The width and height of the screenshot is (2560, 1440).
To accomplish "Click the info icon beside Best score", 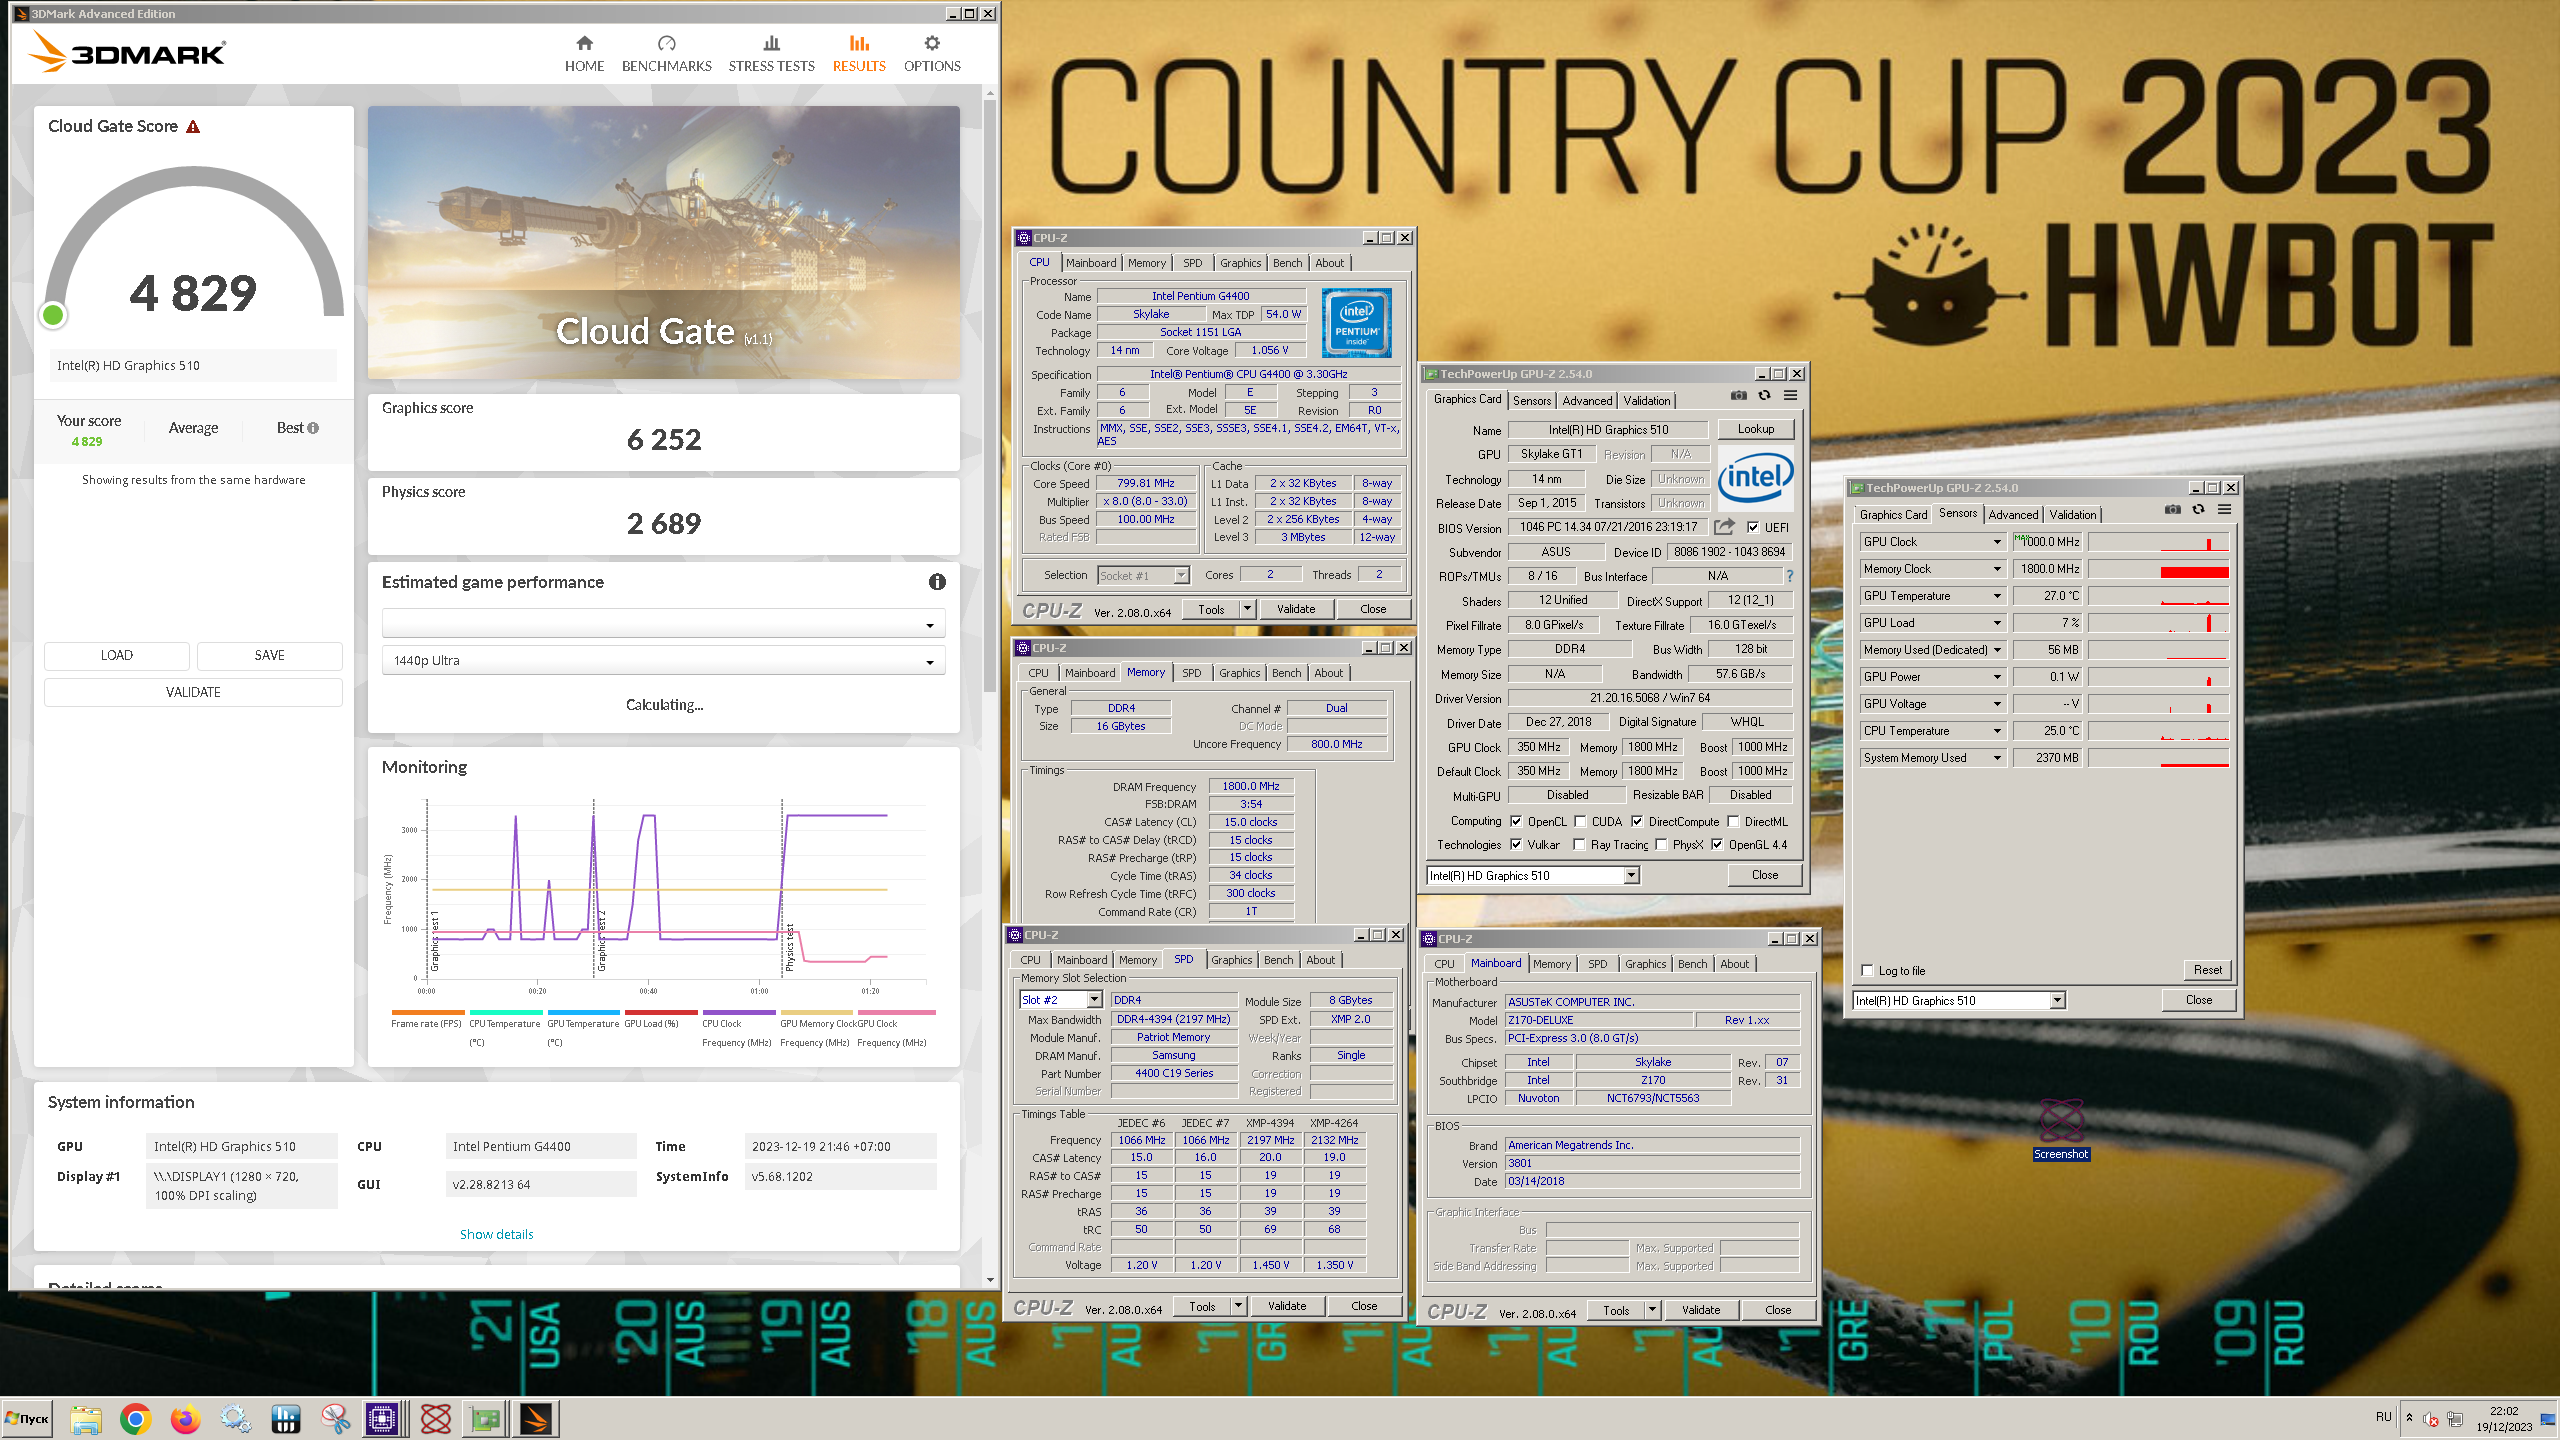I will tap(313, 428).
